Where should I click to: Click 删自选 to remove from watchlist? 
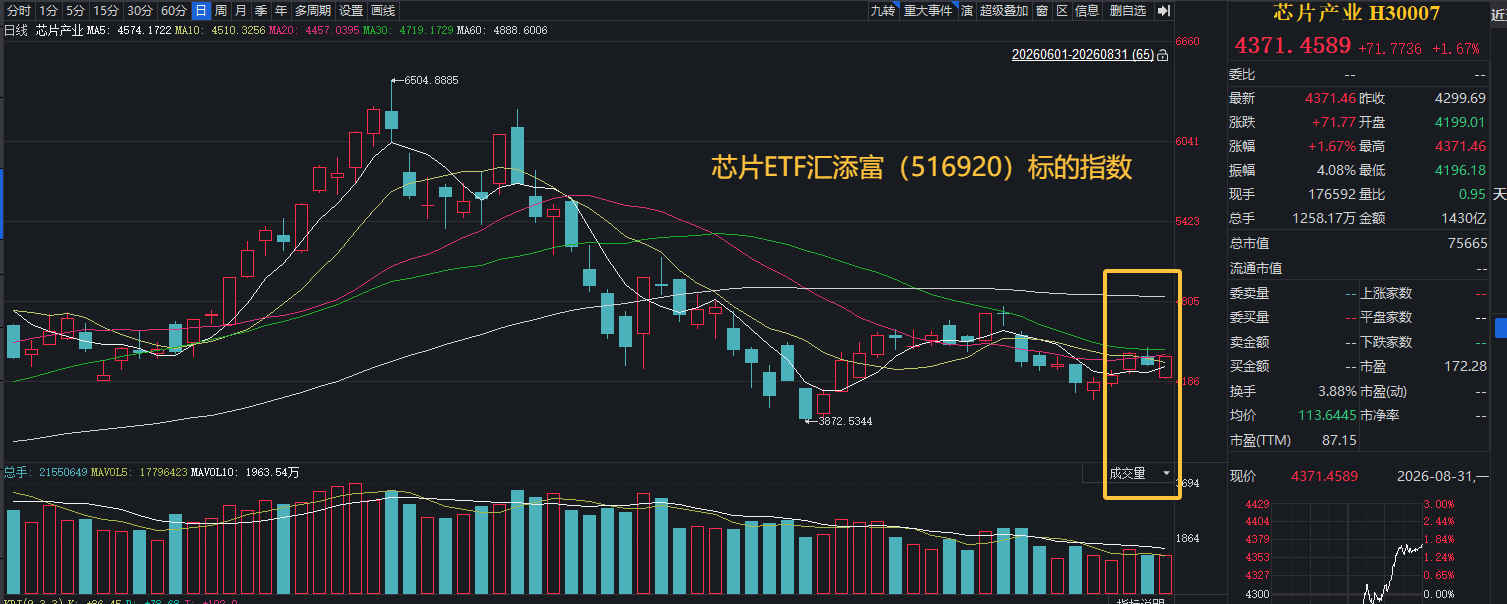pos(1128,11)
